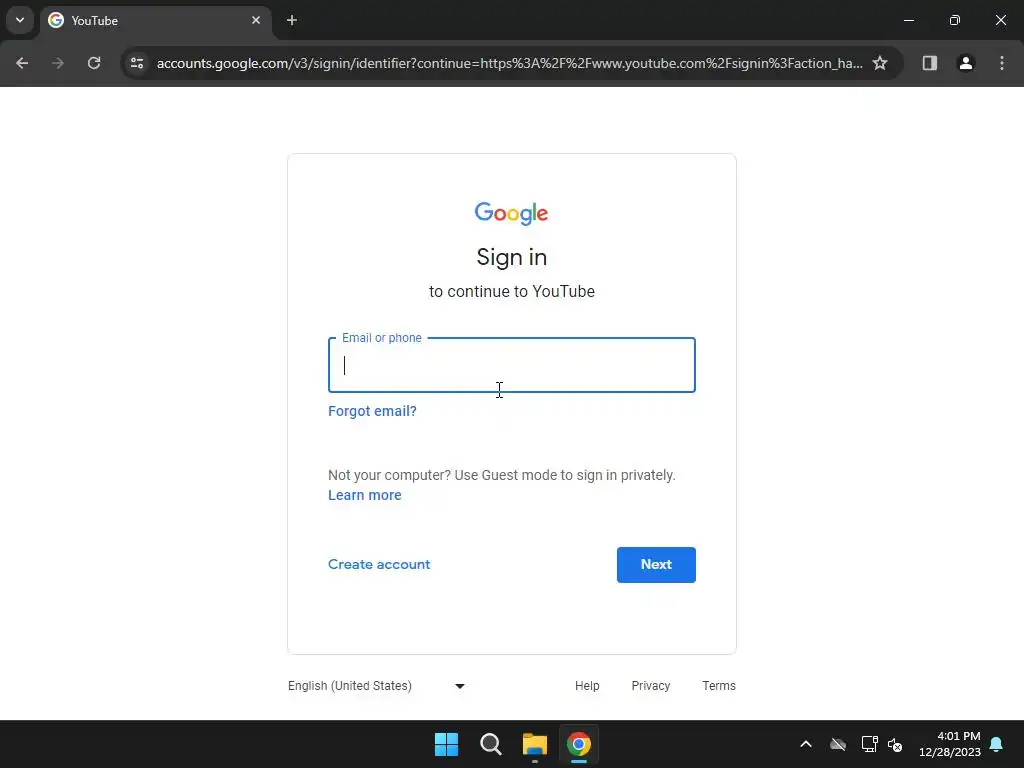Close the YouTube tab
This screenshot has height=768, width=1024.
256,20
